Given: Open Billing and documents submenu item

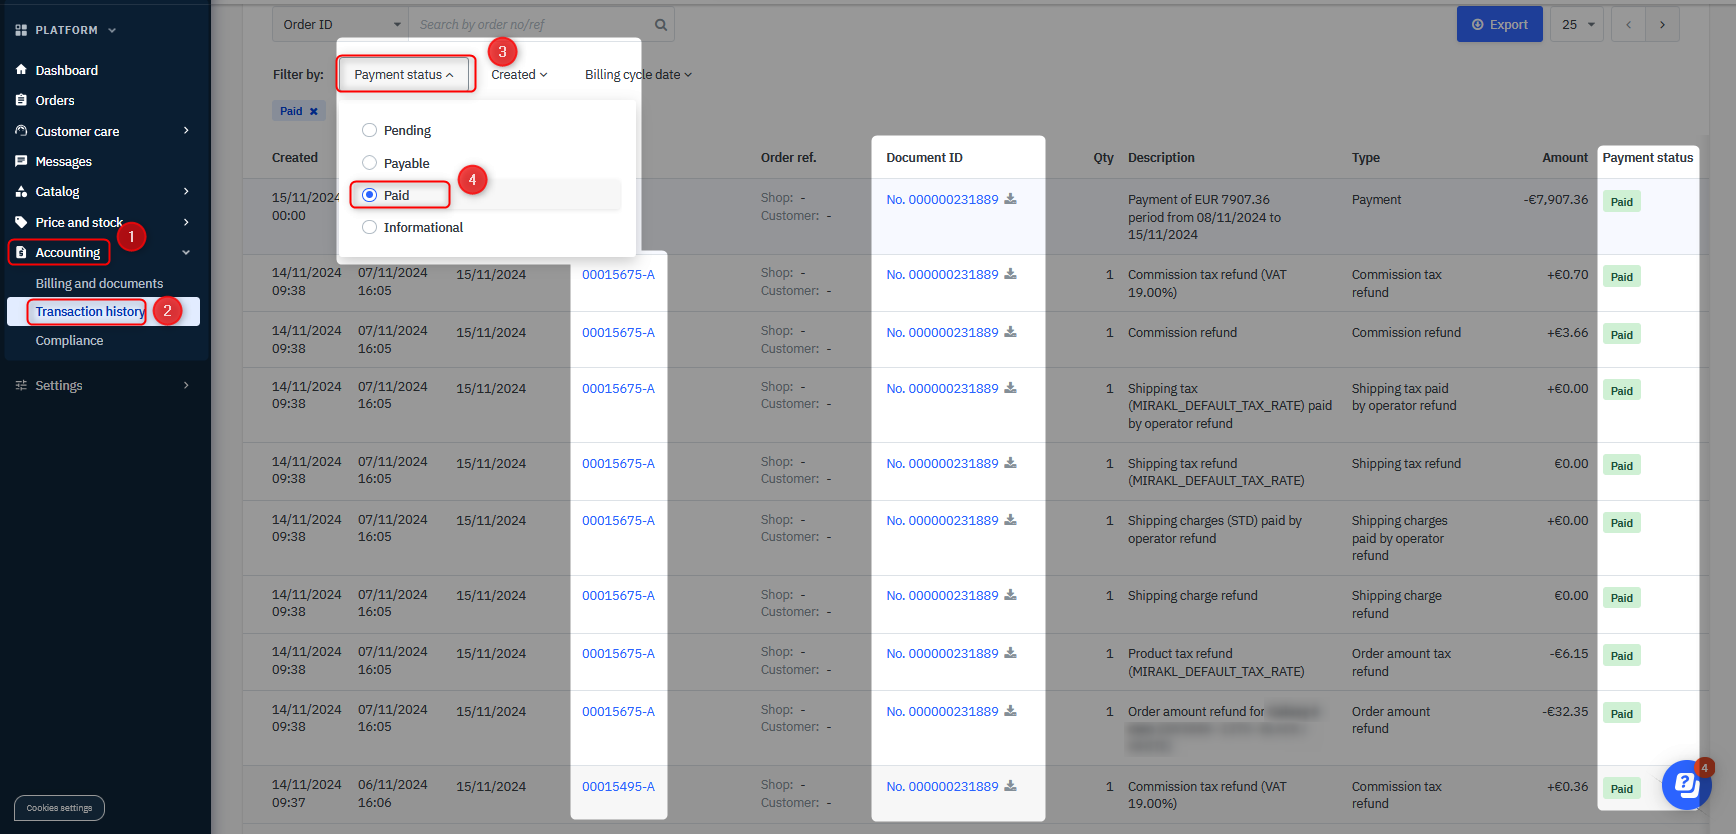Looking at the screenshot, I should 99,283.
